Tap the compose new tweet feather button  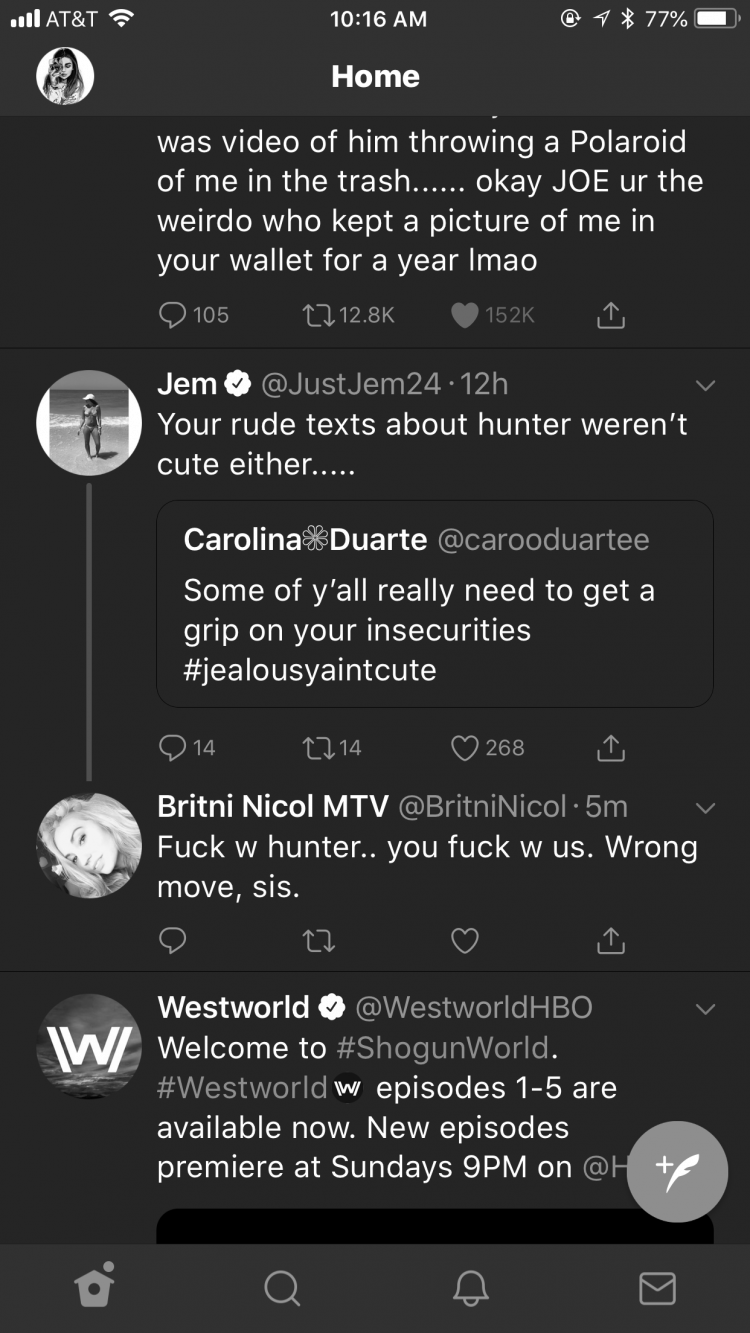tap(677, 1171)
